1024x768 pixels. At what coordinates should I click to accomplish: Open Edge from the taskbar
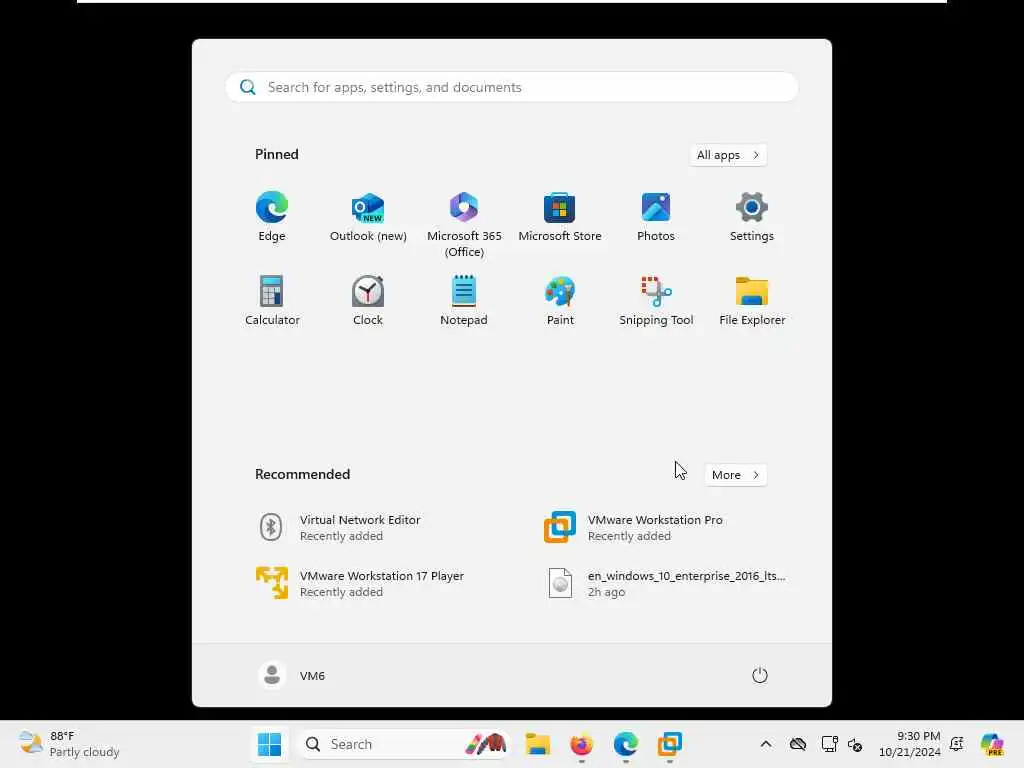[626, 744]
